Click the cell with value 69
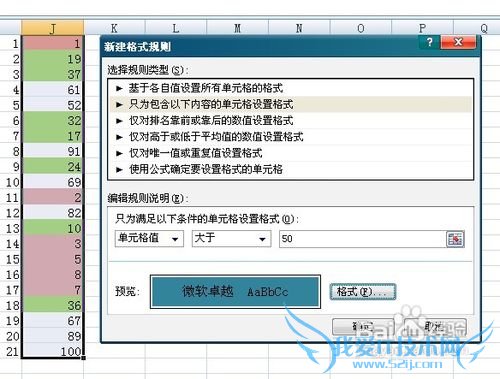The height and width of the screenshot is (379, 500). coord(53,182)
